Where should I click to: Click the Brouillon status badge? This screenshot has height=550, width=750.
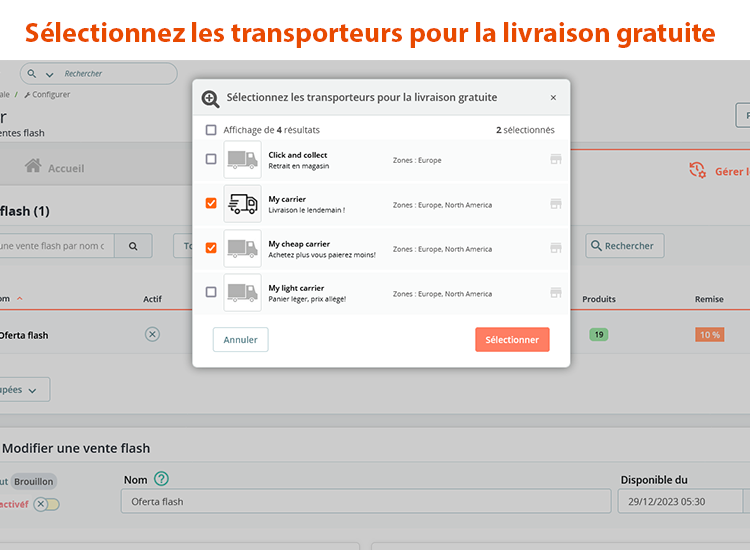pyautogui.click(x=33, y=482)
